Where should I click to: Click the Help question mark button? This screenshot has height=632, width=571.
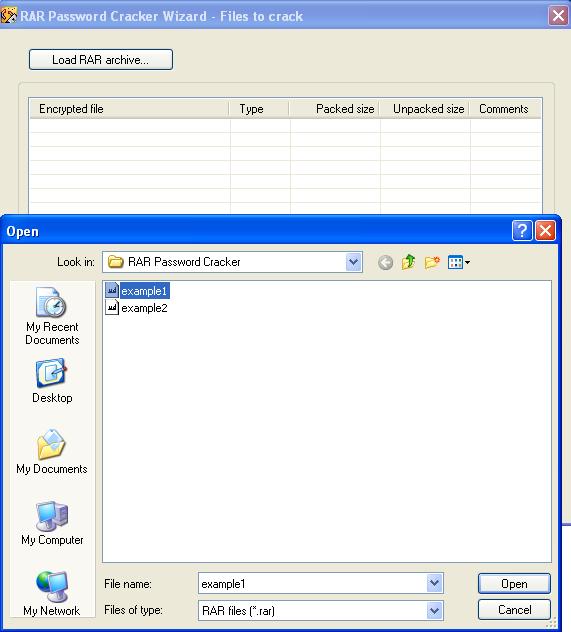tap(522, 231)
